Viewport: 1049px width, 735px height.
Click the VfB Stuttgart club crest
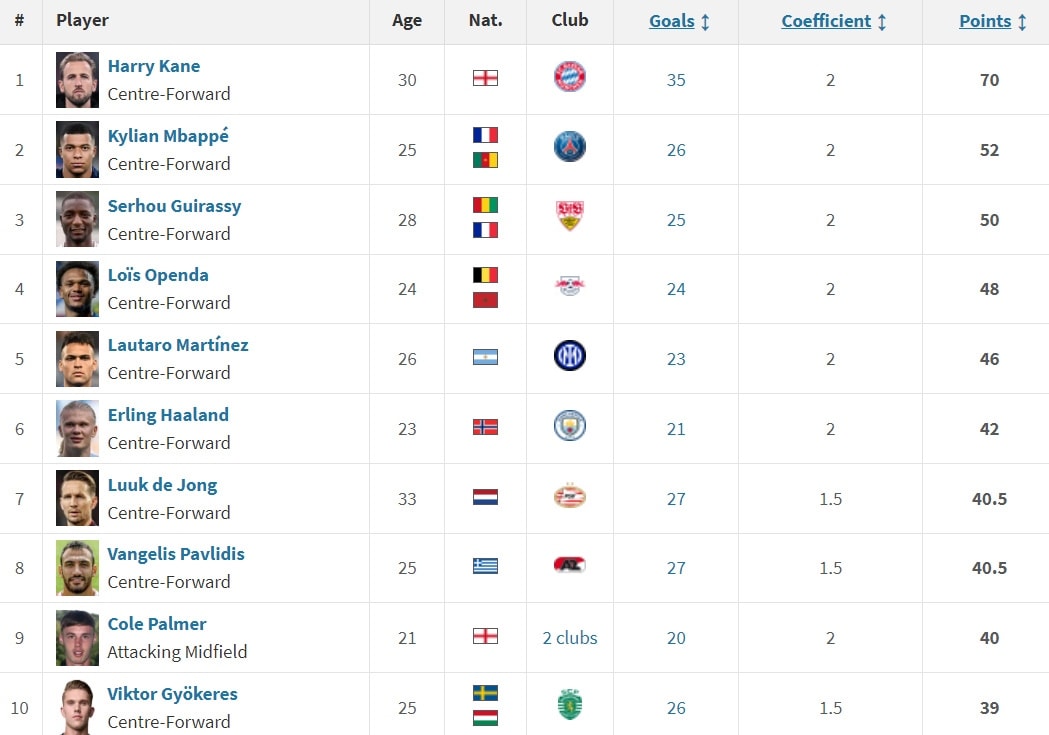569,216
